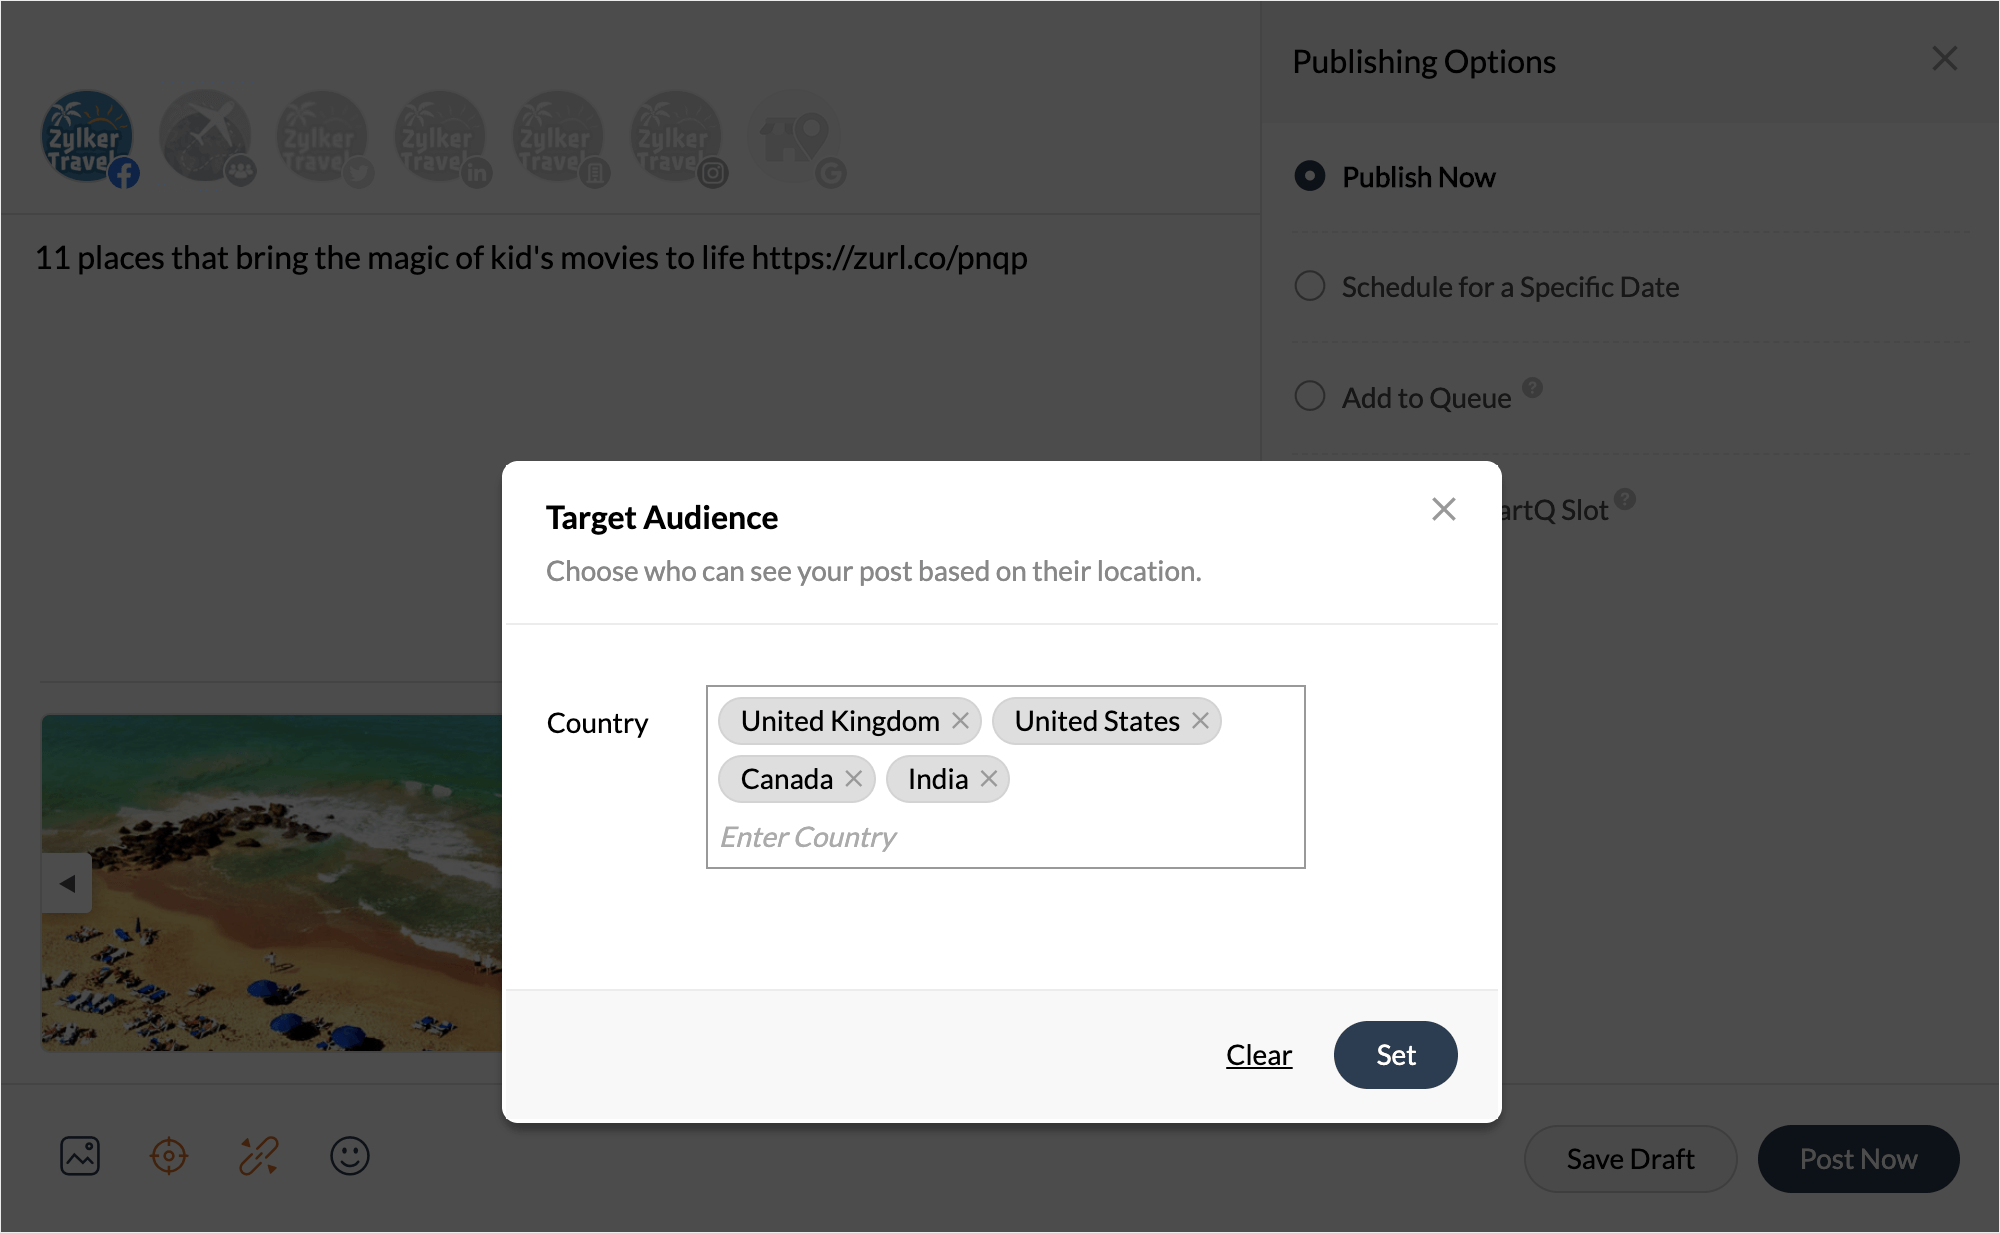Click the Clear link in dialog
Viewport: 2000px width, 1233px height.
click(x=1259, y=1055)
